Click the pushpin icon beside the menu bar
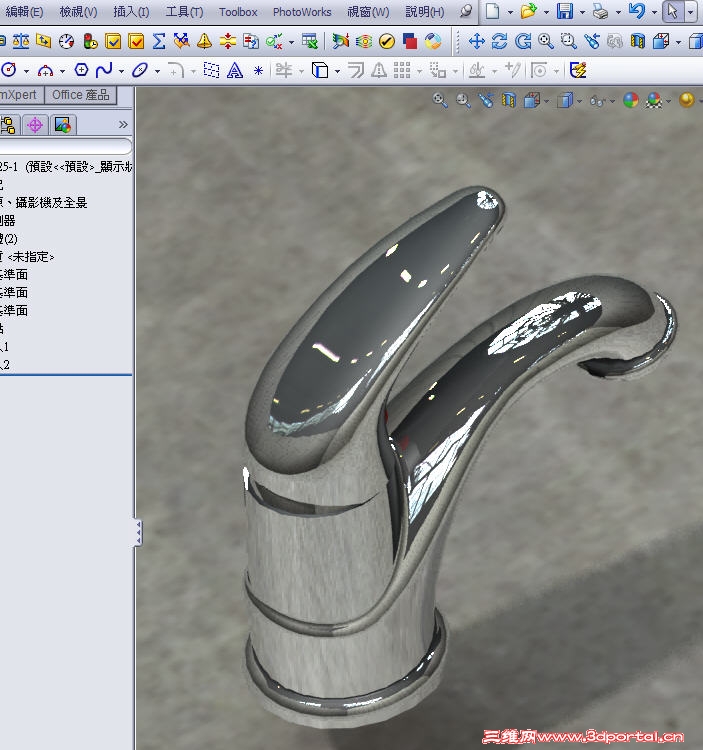Viewport: 703px width, 750px height. click(x=465, y=11)
